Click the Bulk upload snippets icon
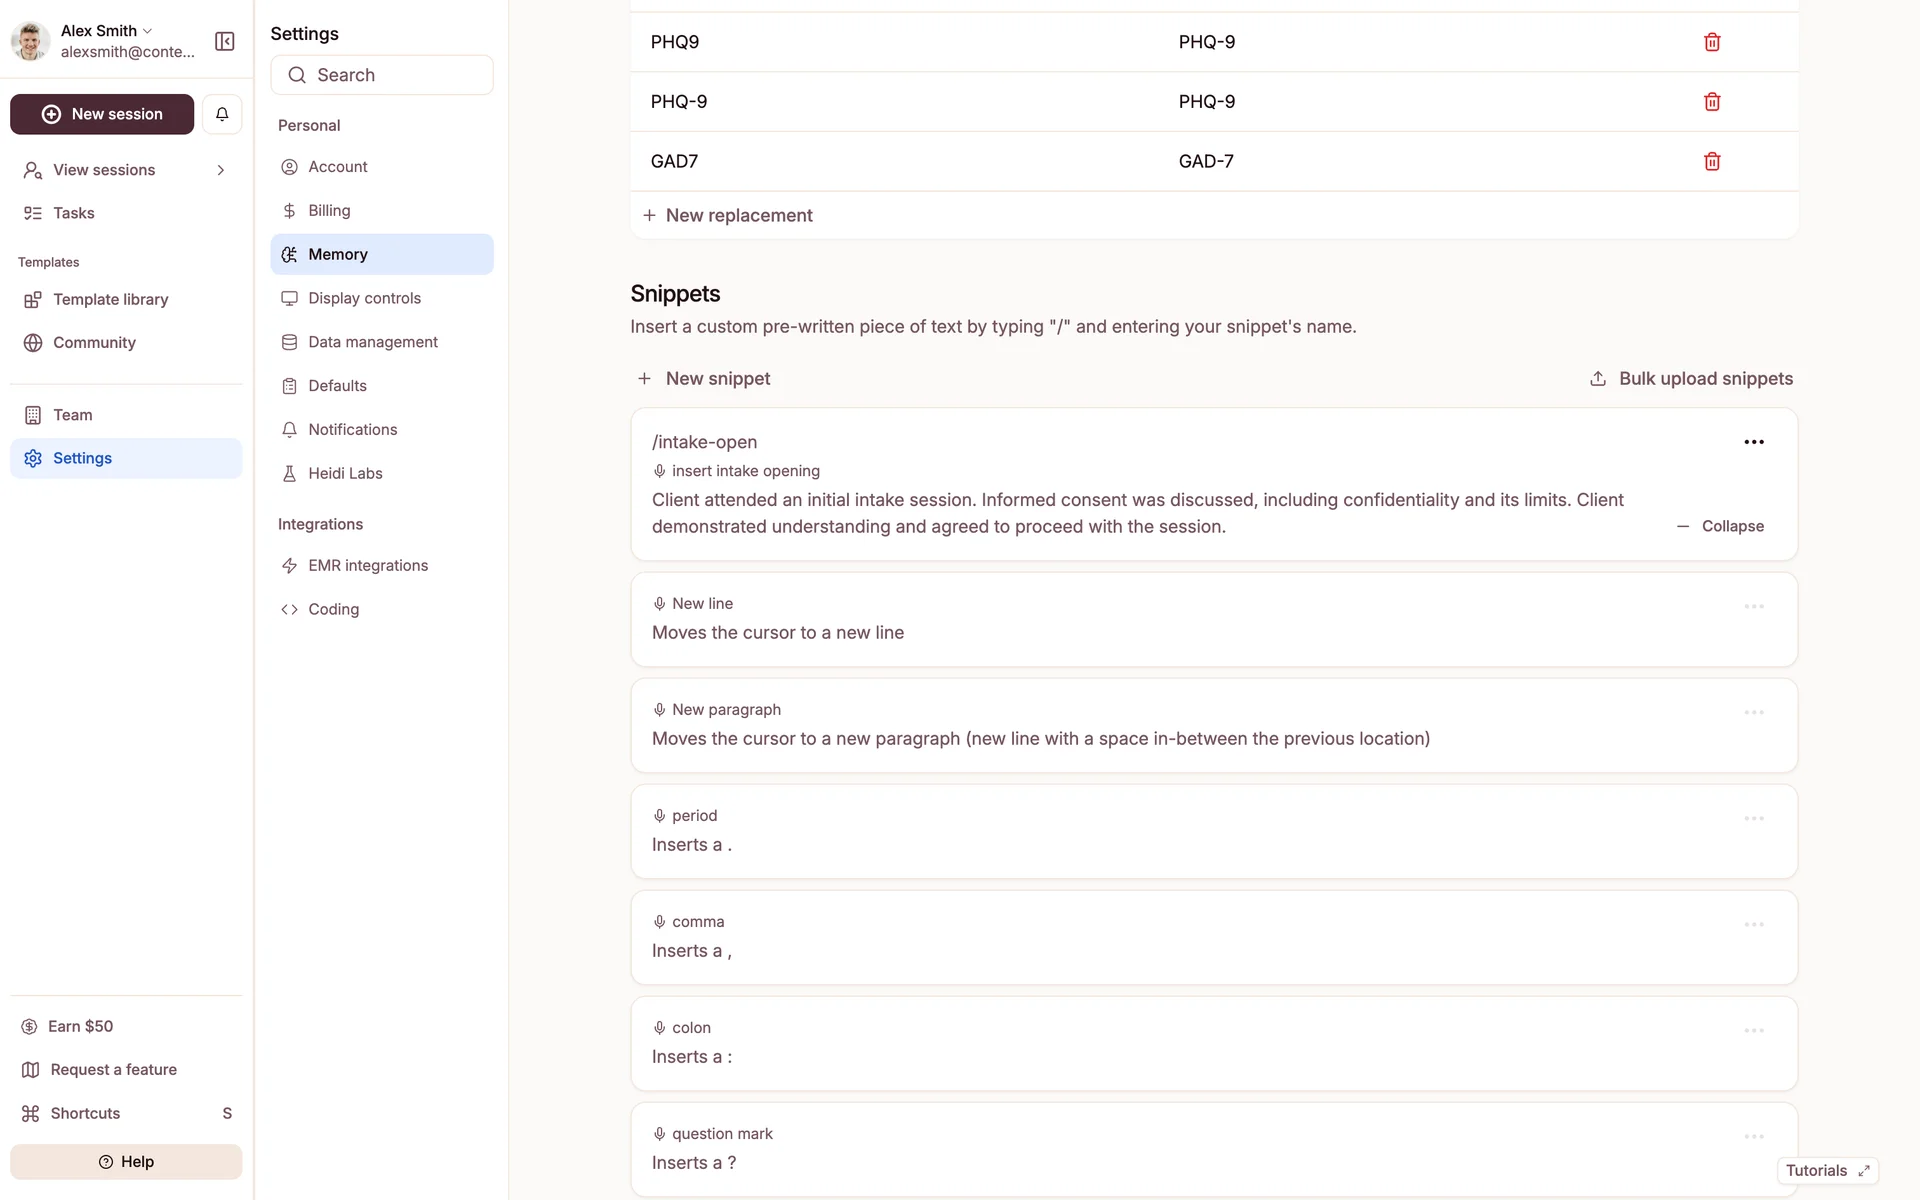This screenshot has width=1920, height=1200. 1598,379
